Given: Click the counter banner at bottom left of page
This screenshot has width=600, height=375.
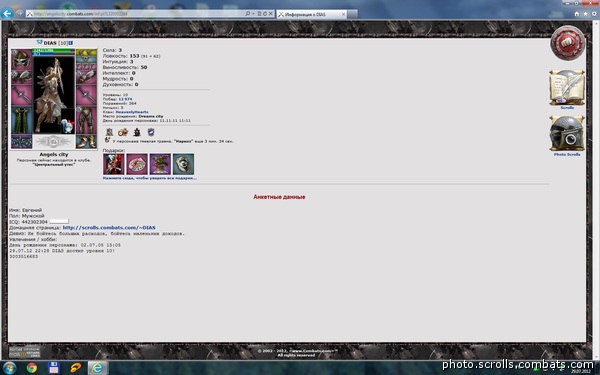Looking at the screenshot, I should (24, 352).
